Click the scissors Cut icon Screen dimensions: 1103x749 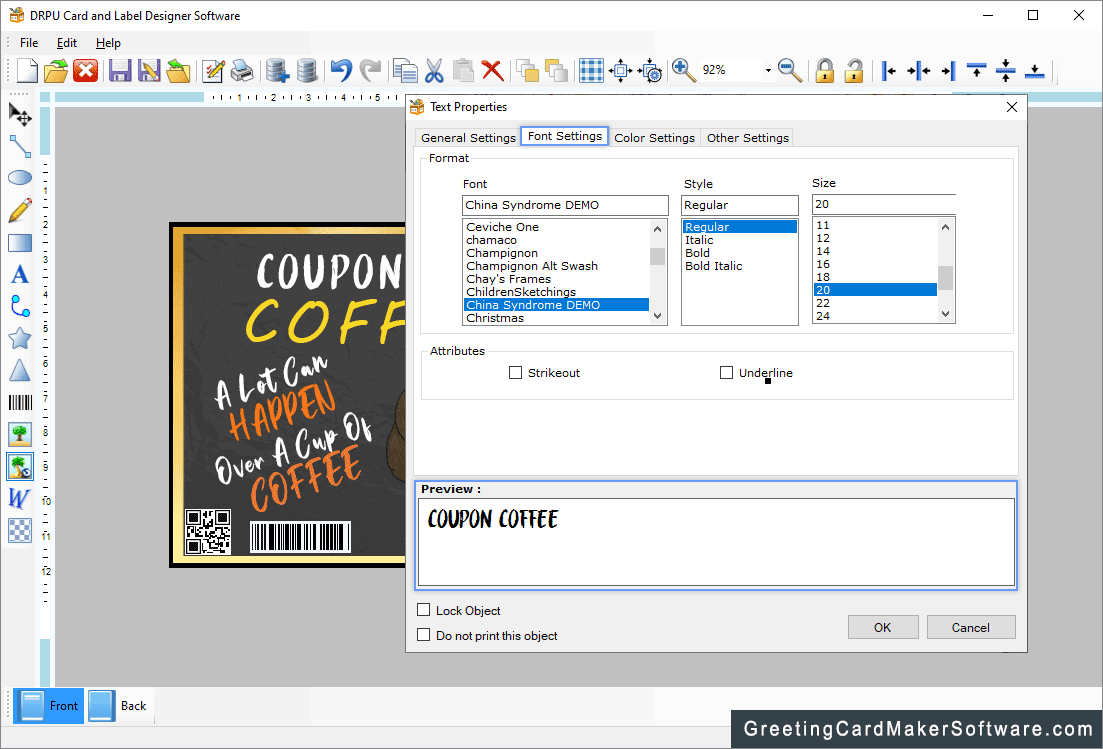click(x=434, y=70)
